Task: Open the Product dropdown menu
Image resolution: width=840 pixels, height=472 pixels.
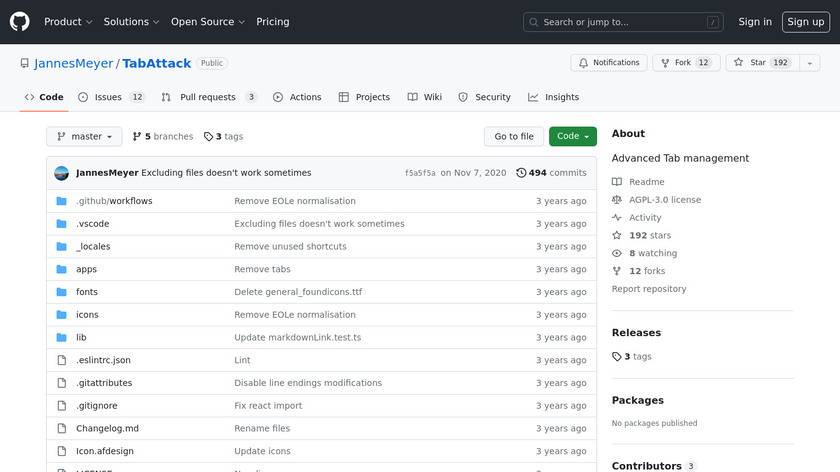Action: (x=68, y=22)
